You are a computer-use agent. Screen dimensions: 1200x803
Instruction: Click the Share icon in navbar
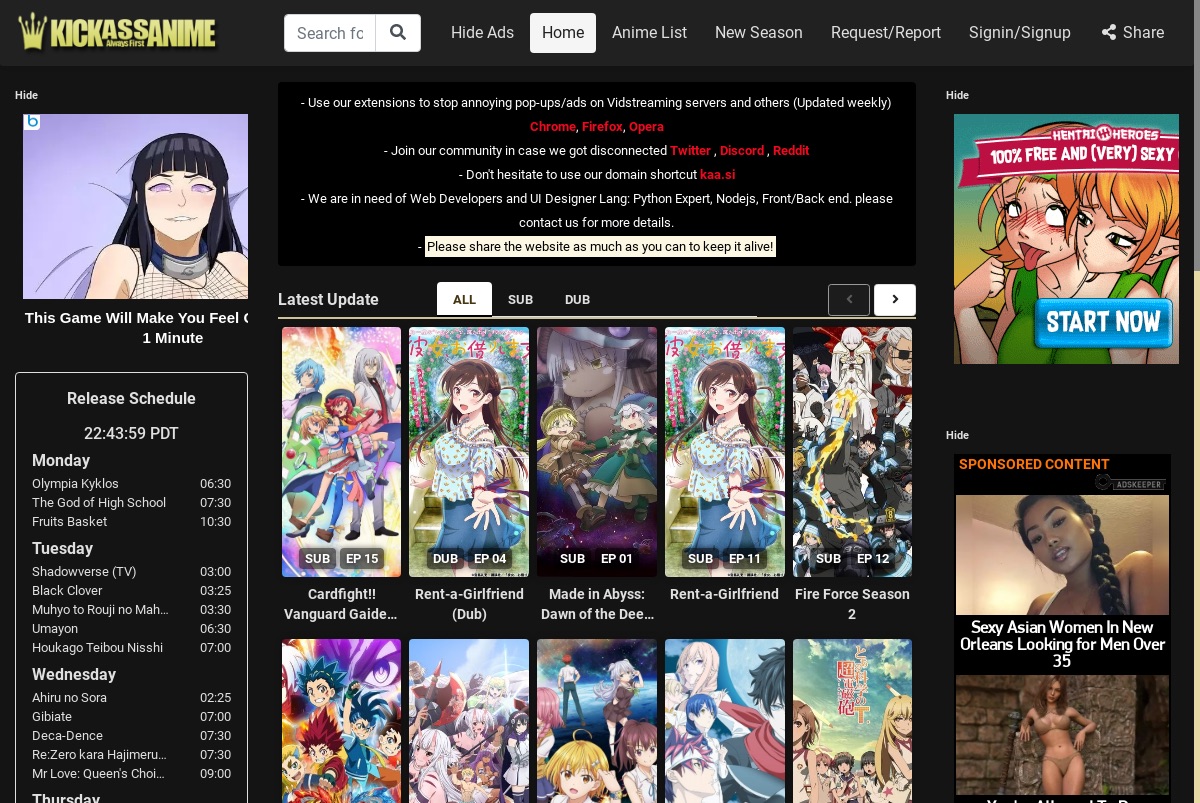click(x=1109, y=33)
